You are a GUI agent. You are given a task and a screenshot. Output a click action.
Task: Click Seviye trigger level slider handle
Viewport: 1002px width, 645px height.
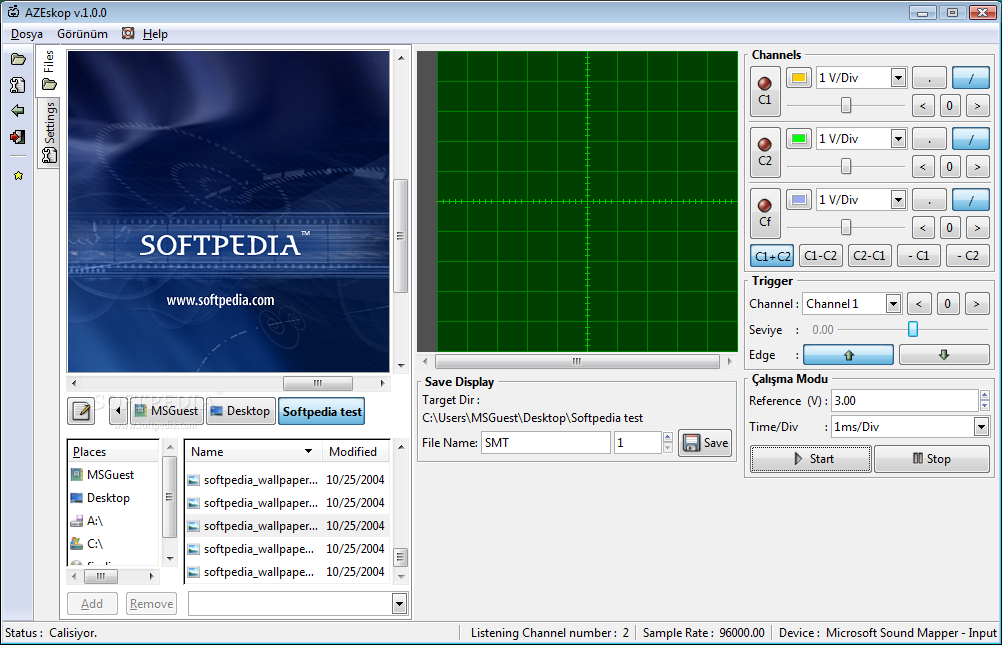tap(913, 329)
